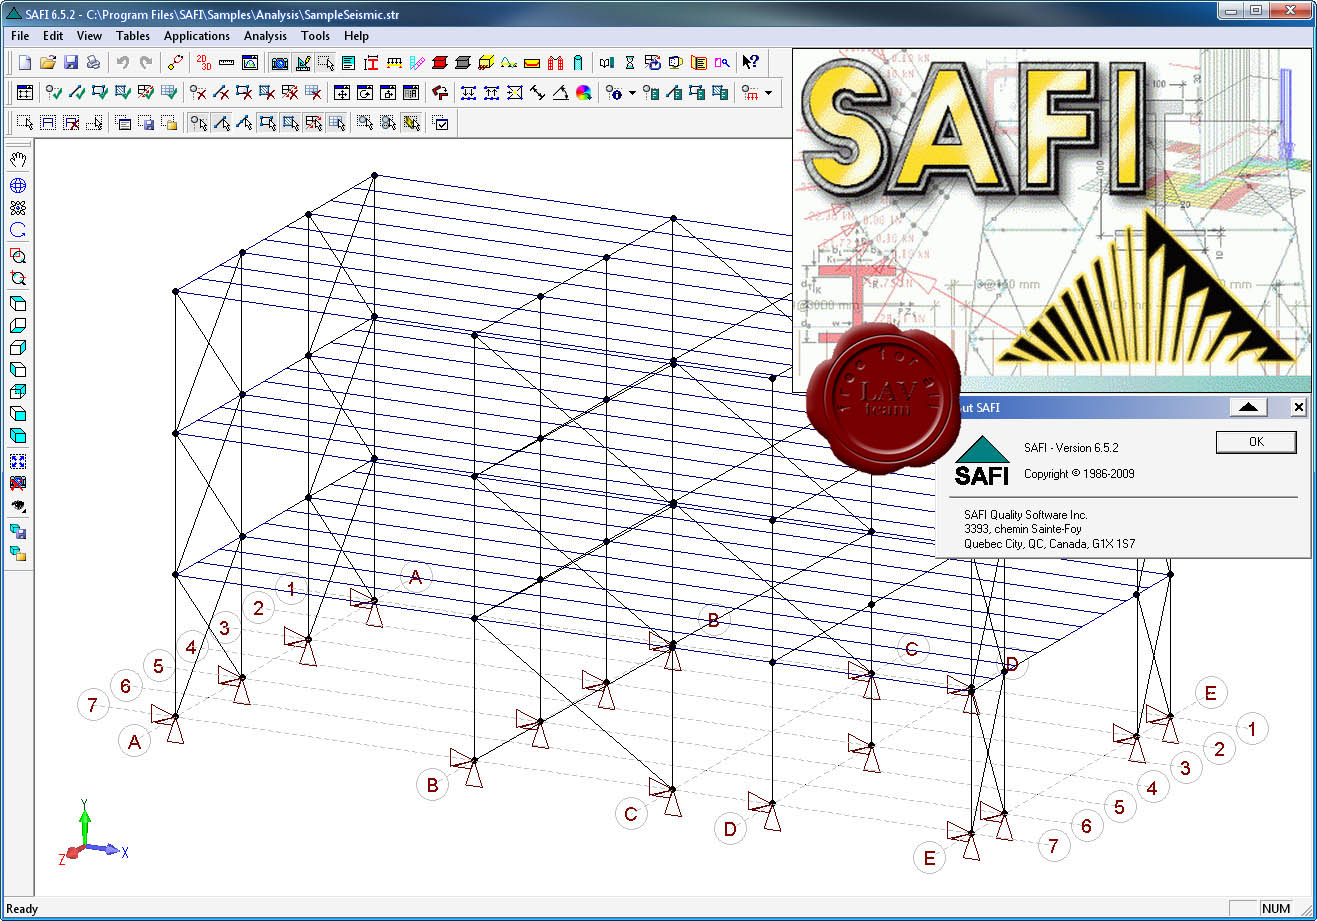Click the gray steel section icon
1317x921 pixels.
[x=462, y=62]
